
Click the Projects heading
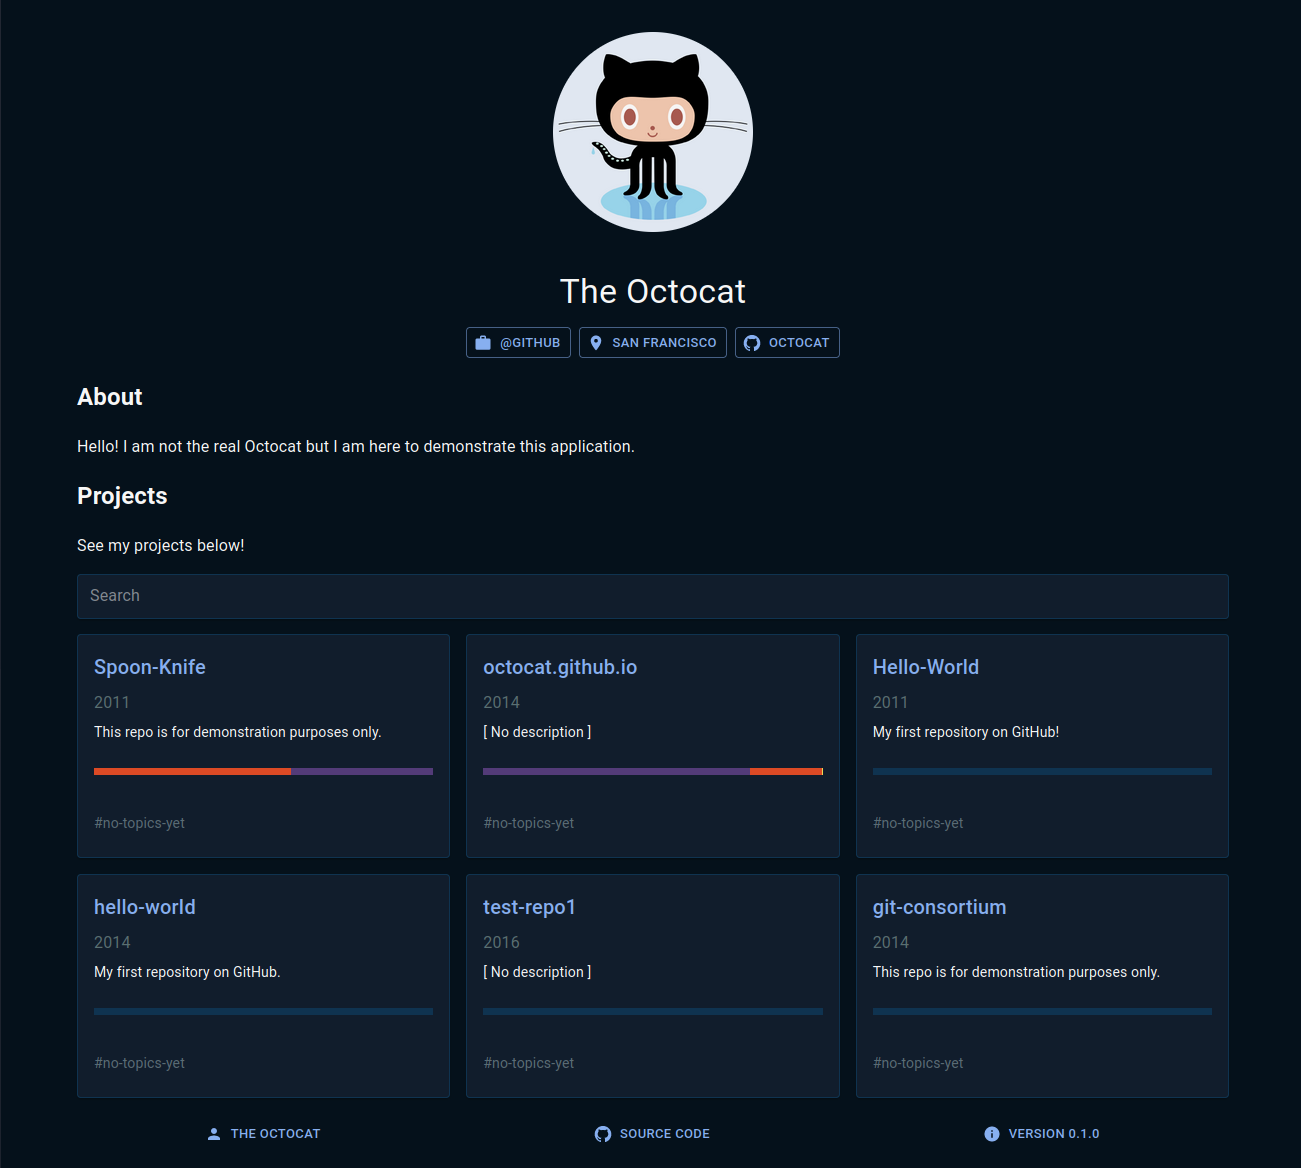click(x=122, y=496)
